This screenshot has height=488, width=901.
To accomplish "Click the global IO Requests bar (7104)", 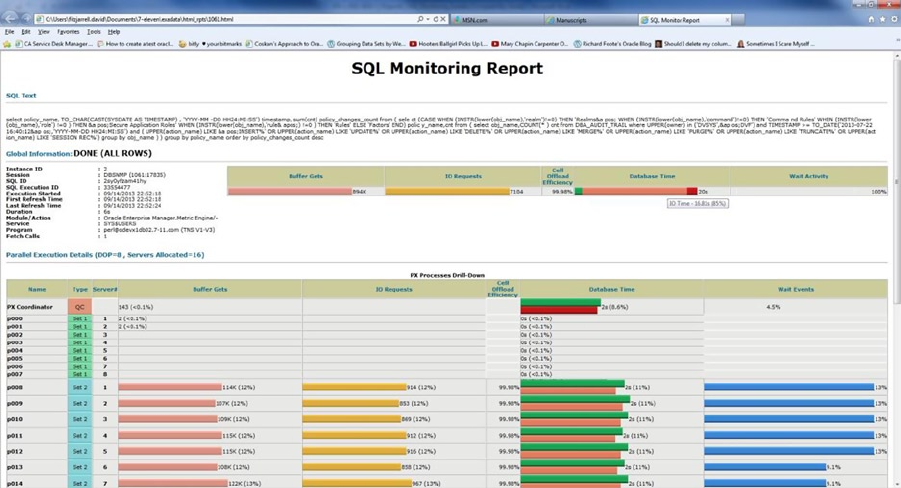I will 447,191.
